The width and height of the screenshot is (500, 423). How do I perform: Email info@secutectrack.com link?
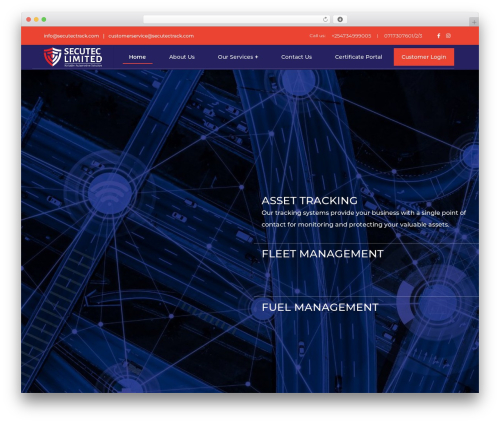71,36
